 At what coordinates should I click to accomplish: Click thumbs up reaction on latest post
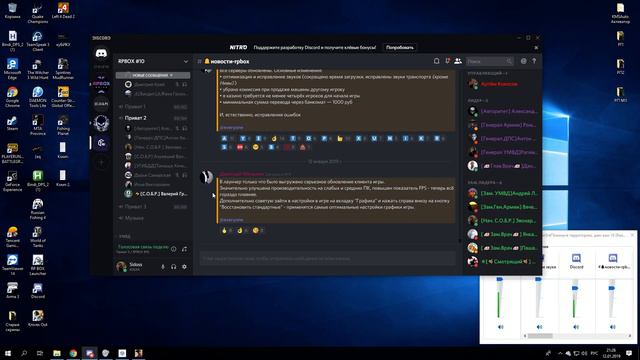(x=226, y=231)
